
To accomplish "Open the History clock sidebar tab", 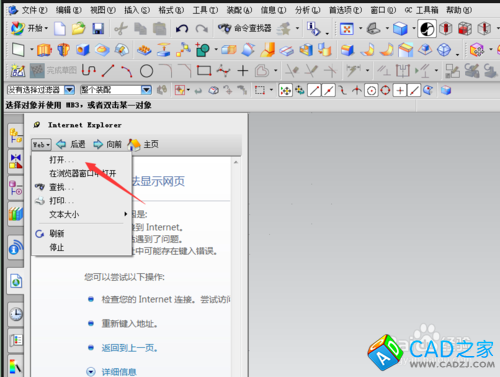I will pos(16,314).
